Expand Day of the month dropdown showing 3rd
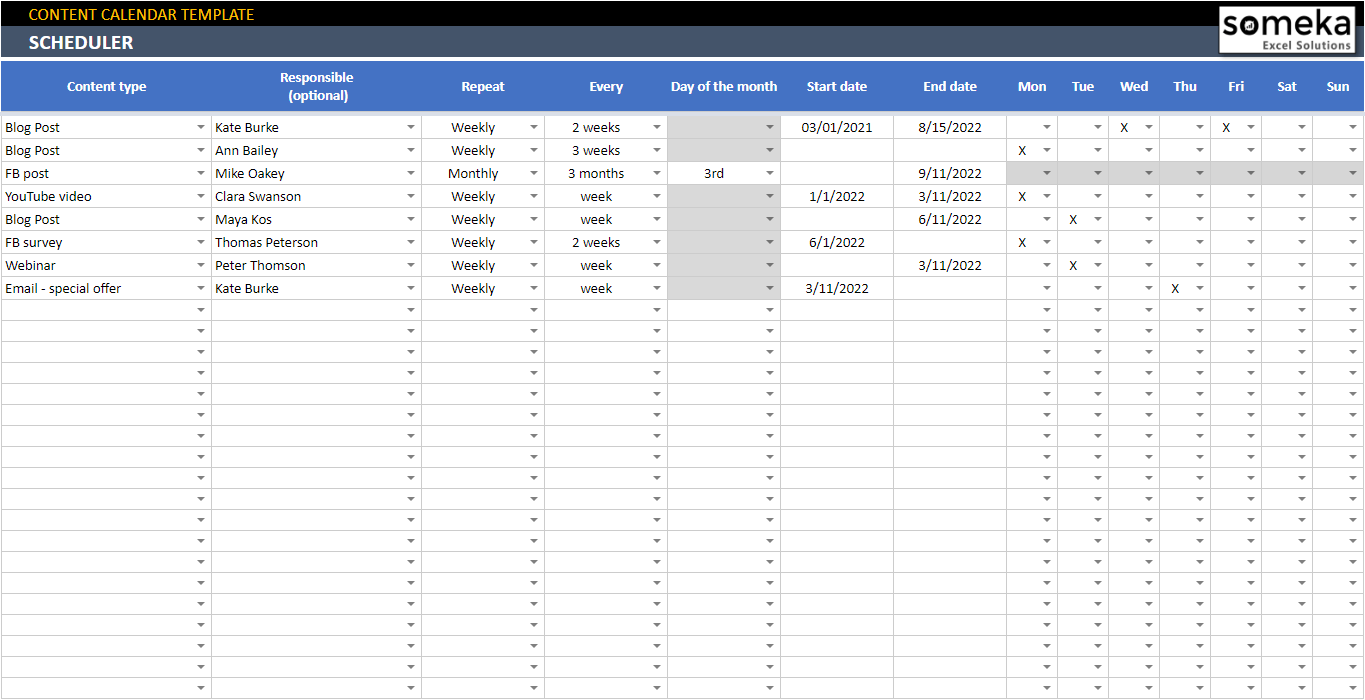Image resolution: width=1365 pixels, height=700 pixels. tap(770, 174)
